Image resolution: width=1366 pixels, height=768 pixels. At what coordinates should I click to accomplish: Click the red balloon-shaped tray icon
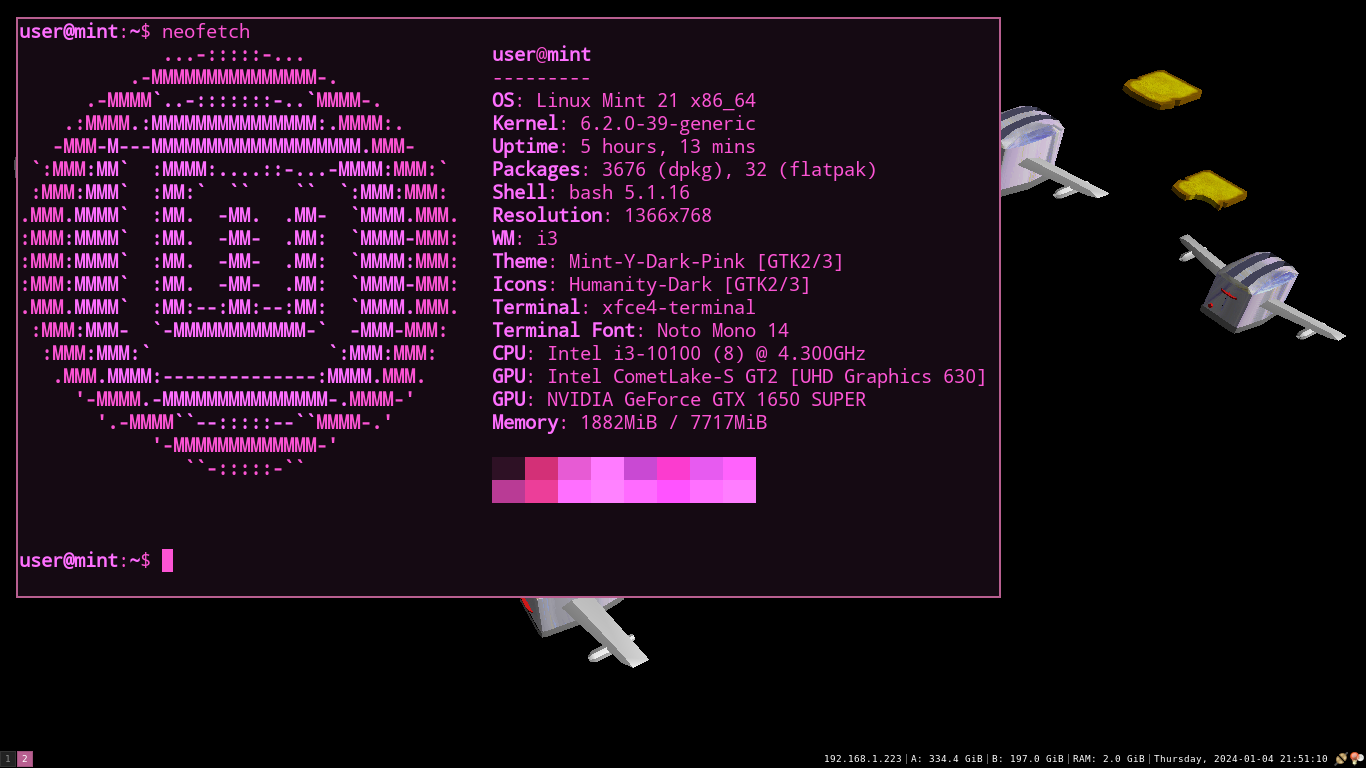(x=1357, y=759)
